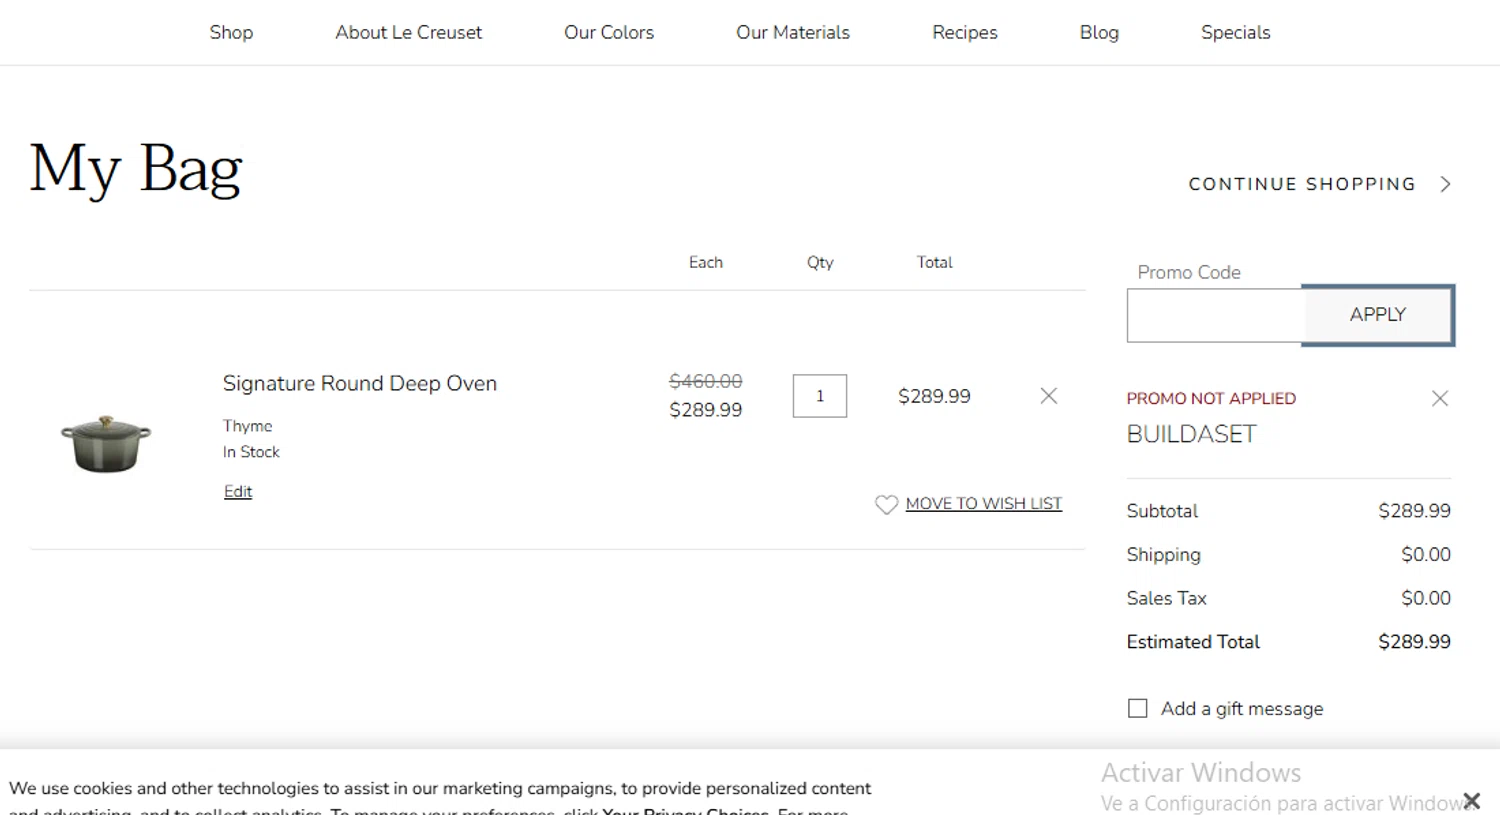Screen dimensions: 1500x815
Task: Click the MOVE TO WISH LIST link
Action: (983, 504)
